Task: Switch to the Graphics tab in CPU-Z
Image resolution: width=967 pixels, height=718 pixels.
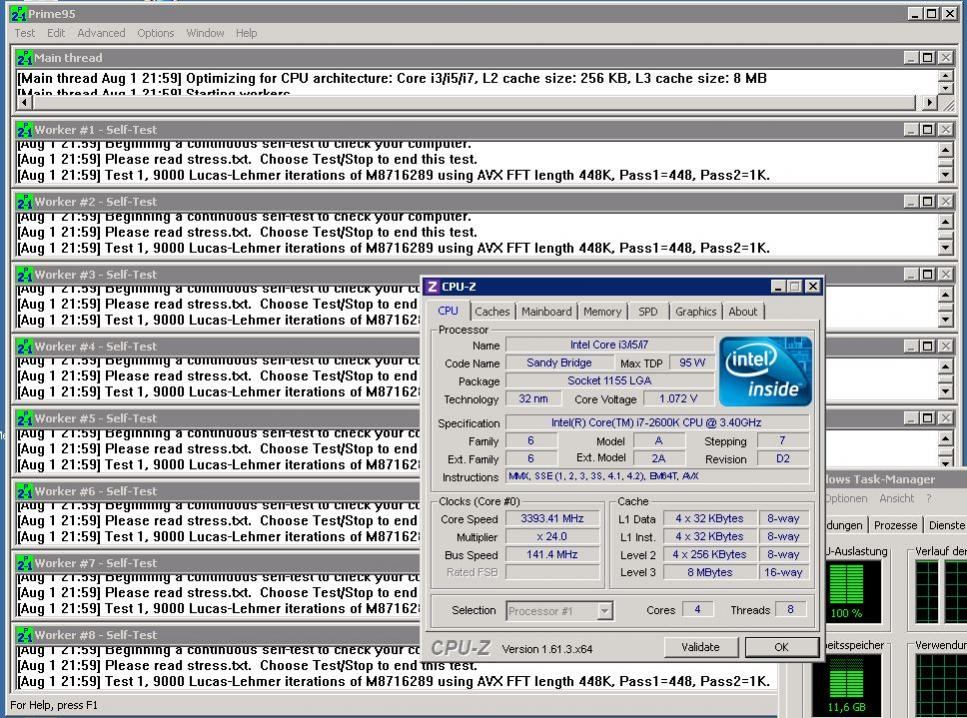Action: click(696, 312)
